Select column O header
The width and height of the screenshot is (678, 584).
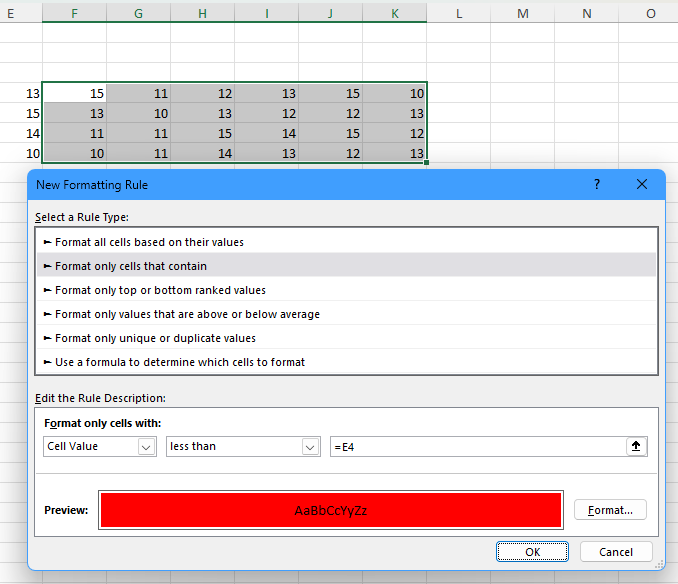tap(649, 13)
